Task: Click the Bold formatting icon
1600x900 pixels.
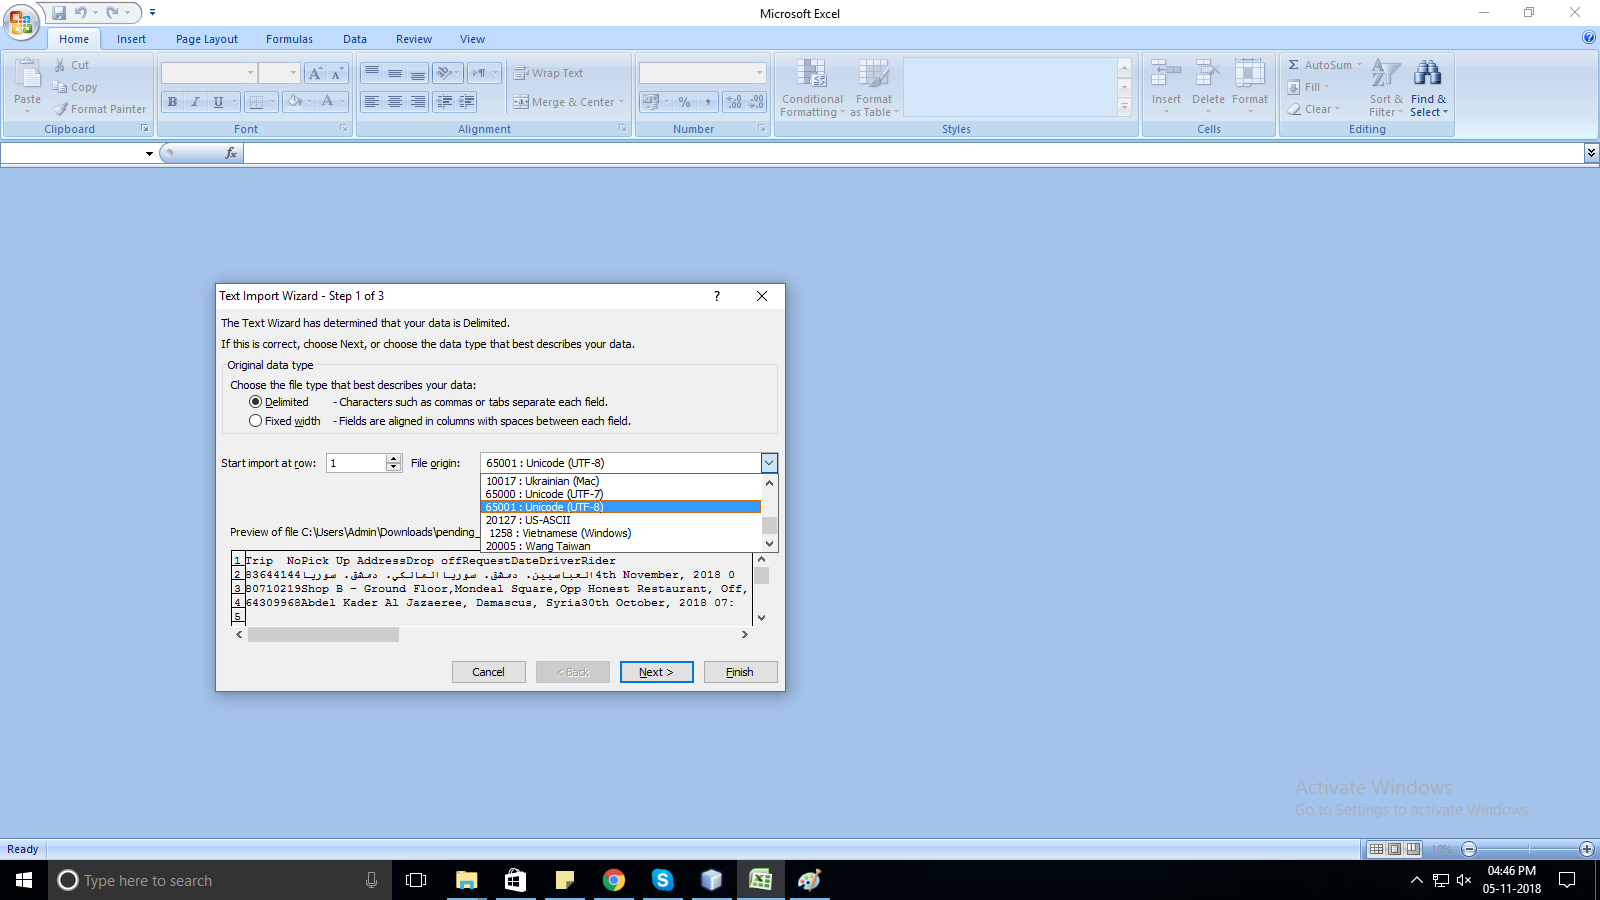Action: (x=172, y=102)
